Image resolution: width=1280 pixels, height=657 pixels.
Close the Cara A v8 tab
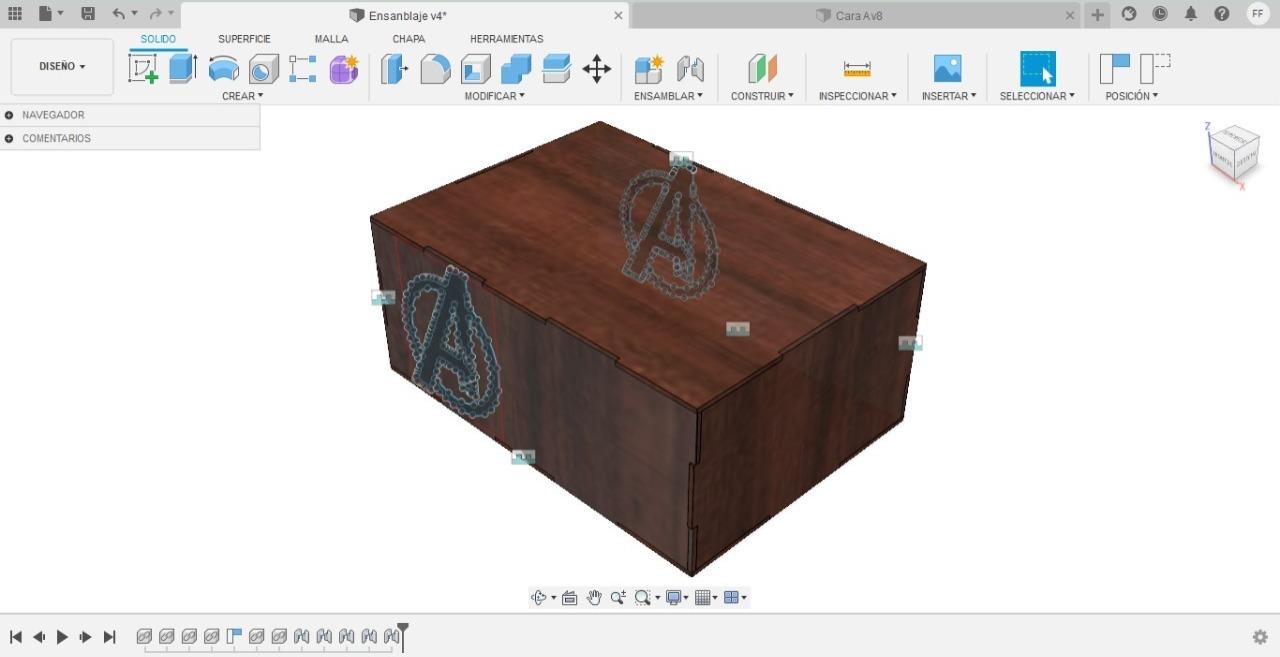click(x=1070, y=15)
